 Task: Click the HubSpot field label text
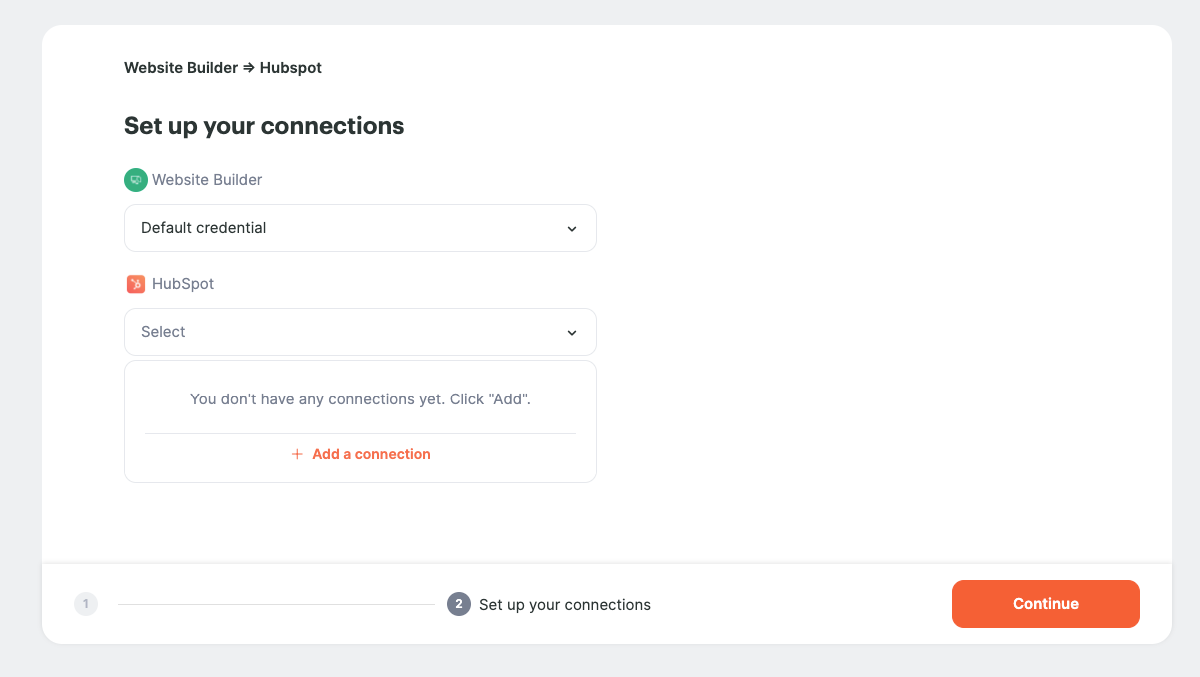click(x=183, y=284)
